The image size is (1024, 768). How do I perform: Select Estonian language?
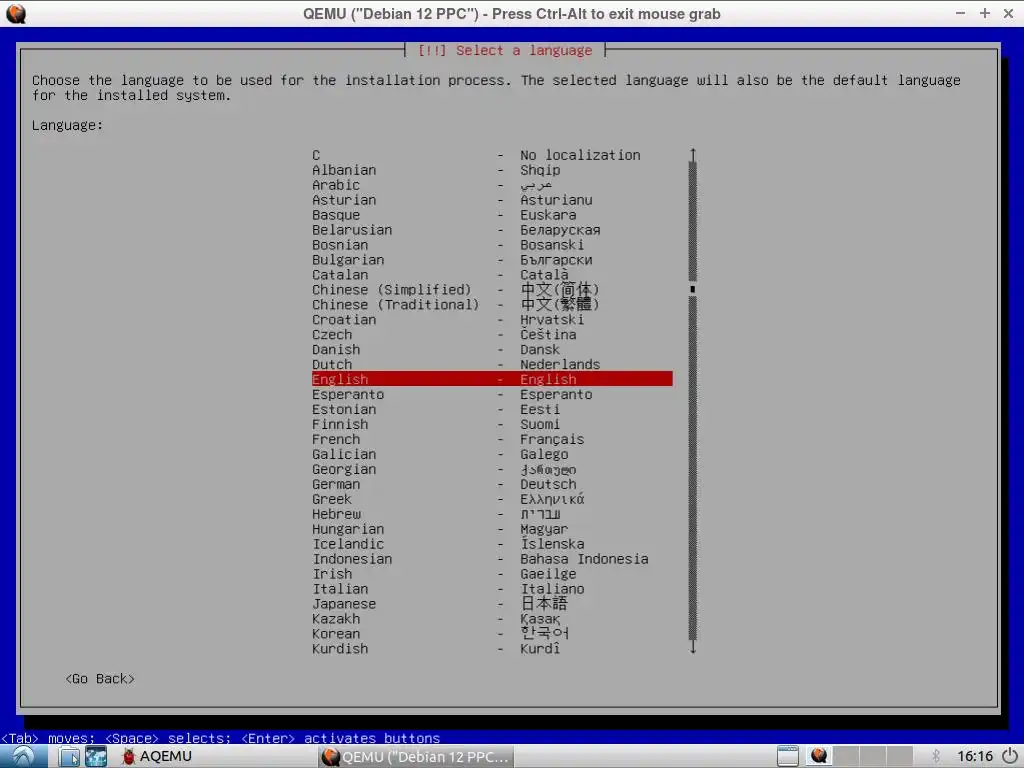click(492, 409)
